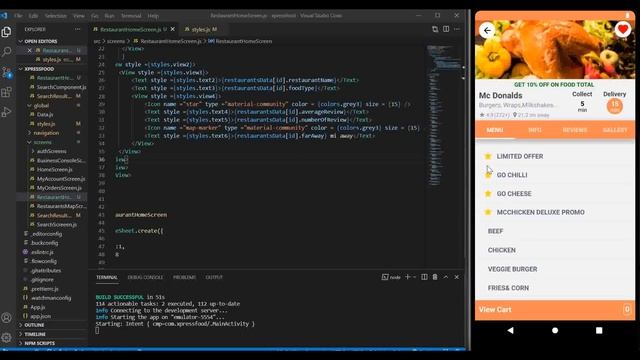
Task: Split the terminal panel
Action: point(424,277)
